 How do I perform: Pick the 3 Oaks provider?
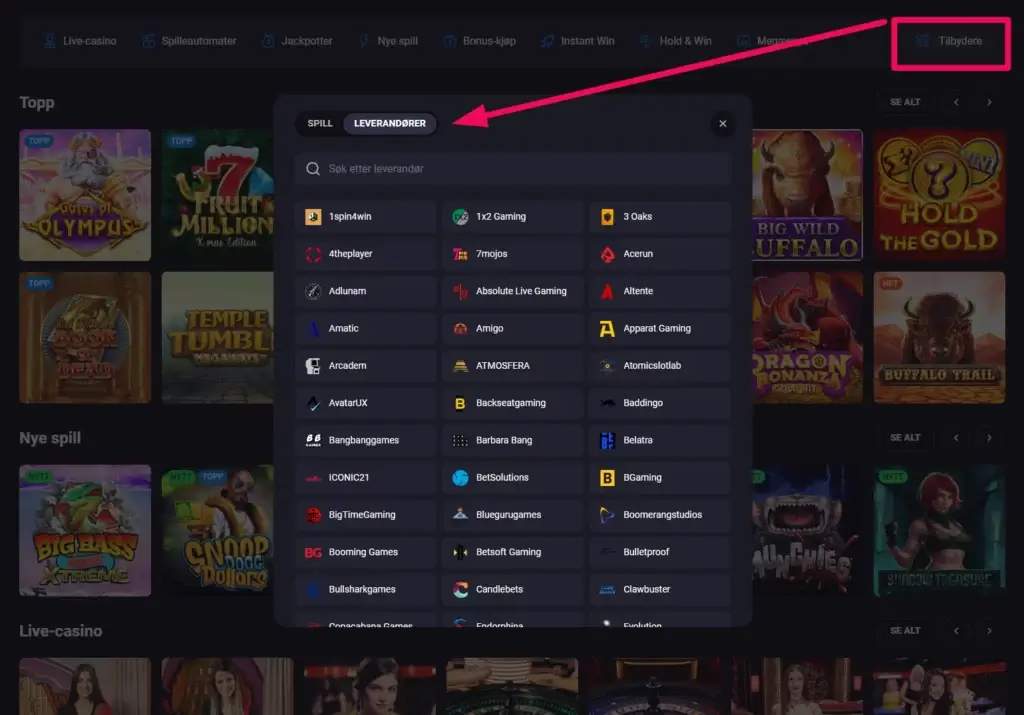[660, 217]
